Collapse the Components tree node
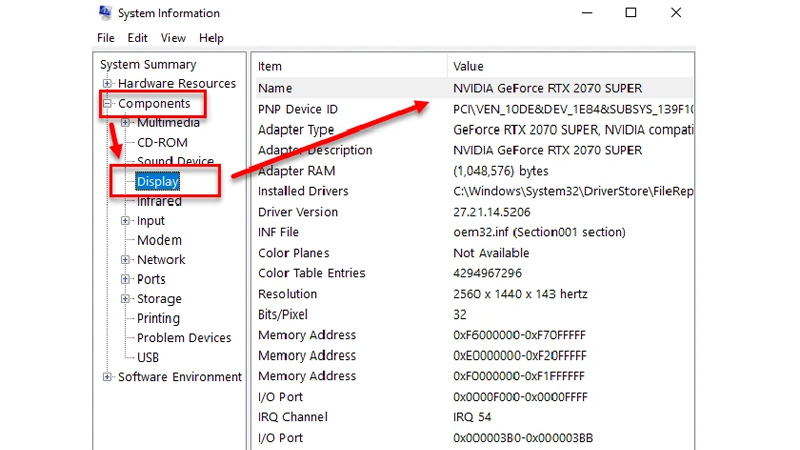The width and height of the screenshot is (800, 450). tap(108, 103)
